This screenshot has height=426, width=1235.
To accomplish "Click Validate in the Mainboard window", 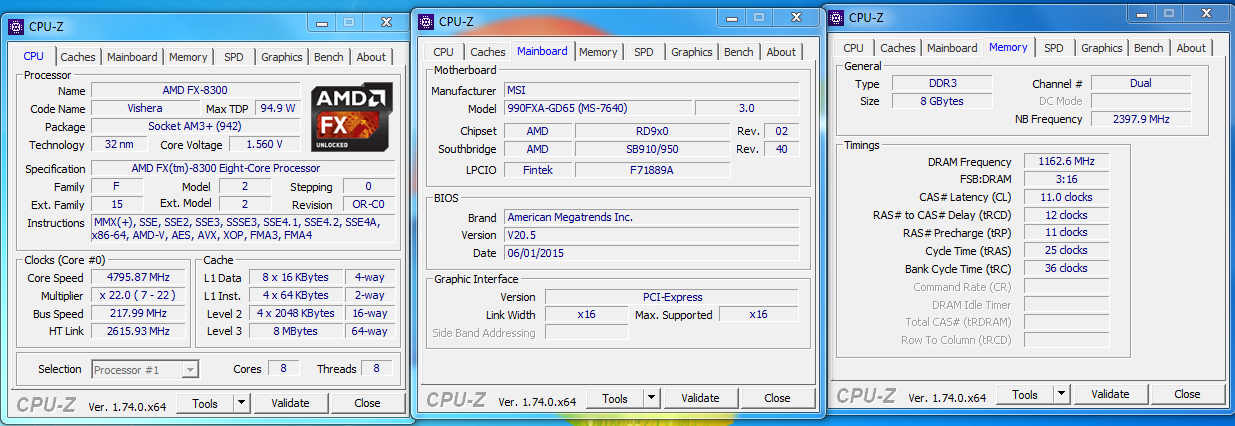I will tap(700, 398).
